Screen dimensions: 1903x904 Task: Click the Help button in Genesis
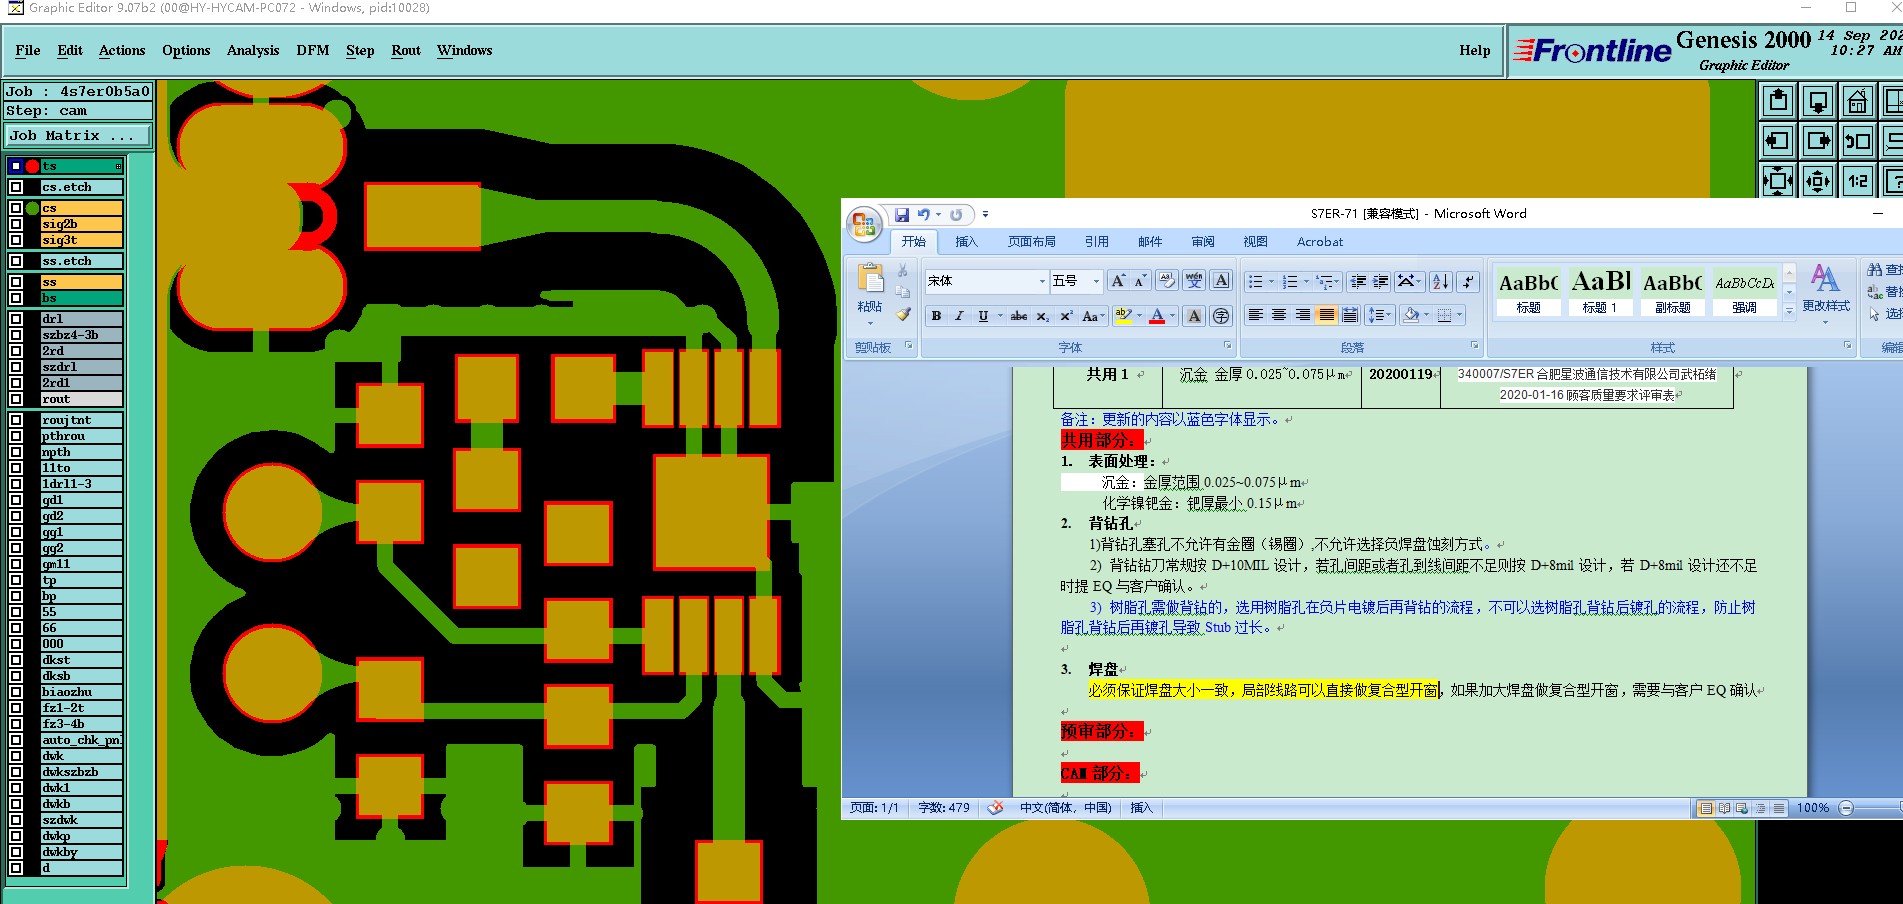click(1474, 51)
